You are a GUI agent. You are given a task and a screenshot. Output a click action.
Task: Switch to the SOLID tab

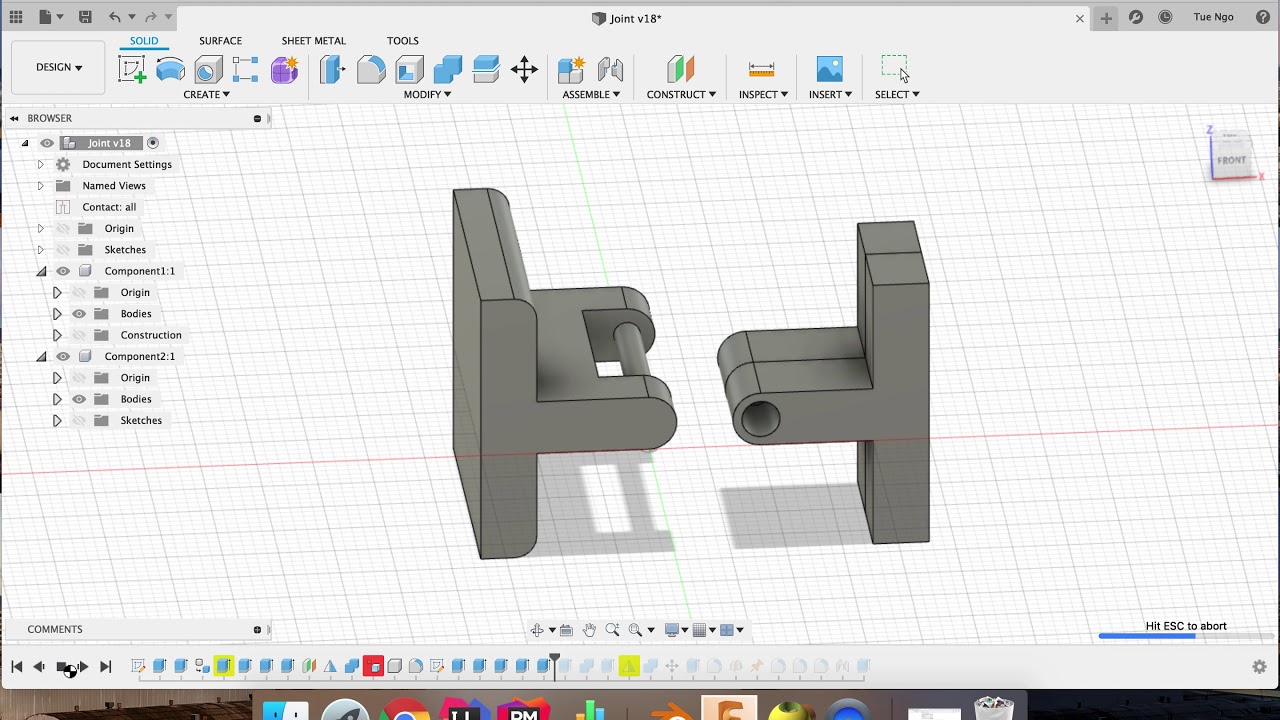[144, 41]
